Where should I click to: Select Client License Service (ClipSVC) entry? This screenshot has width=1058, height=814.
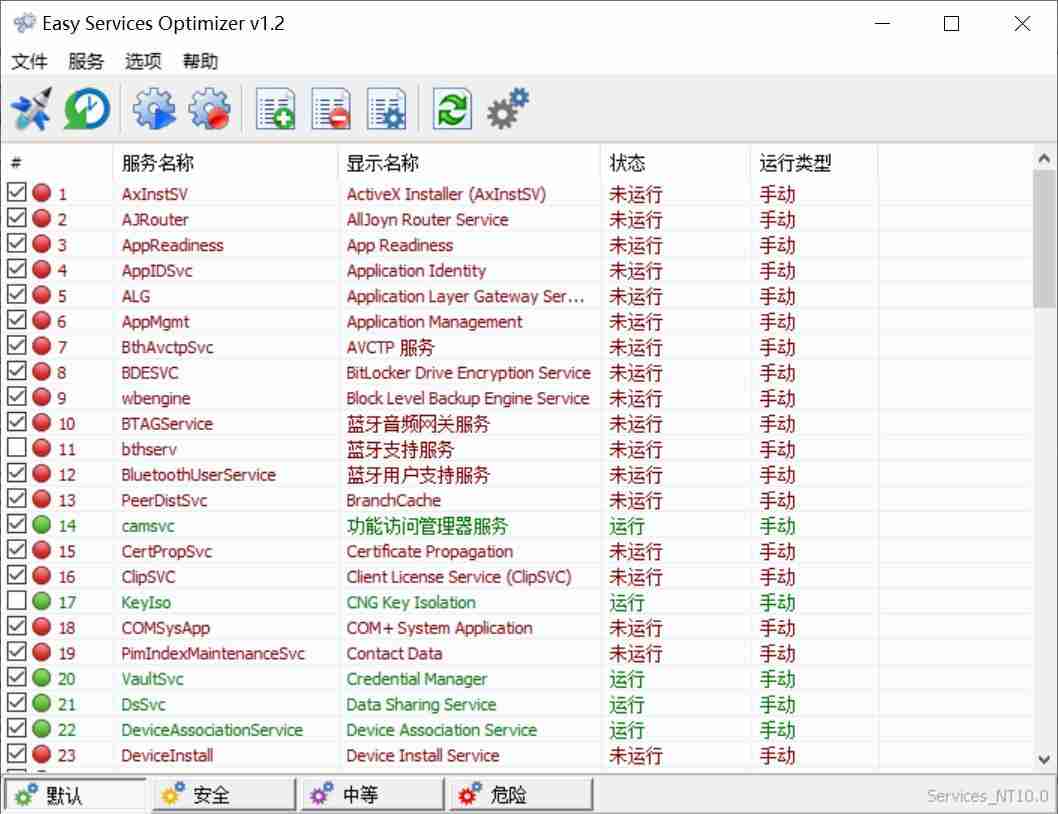click(459, 577)
